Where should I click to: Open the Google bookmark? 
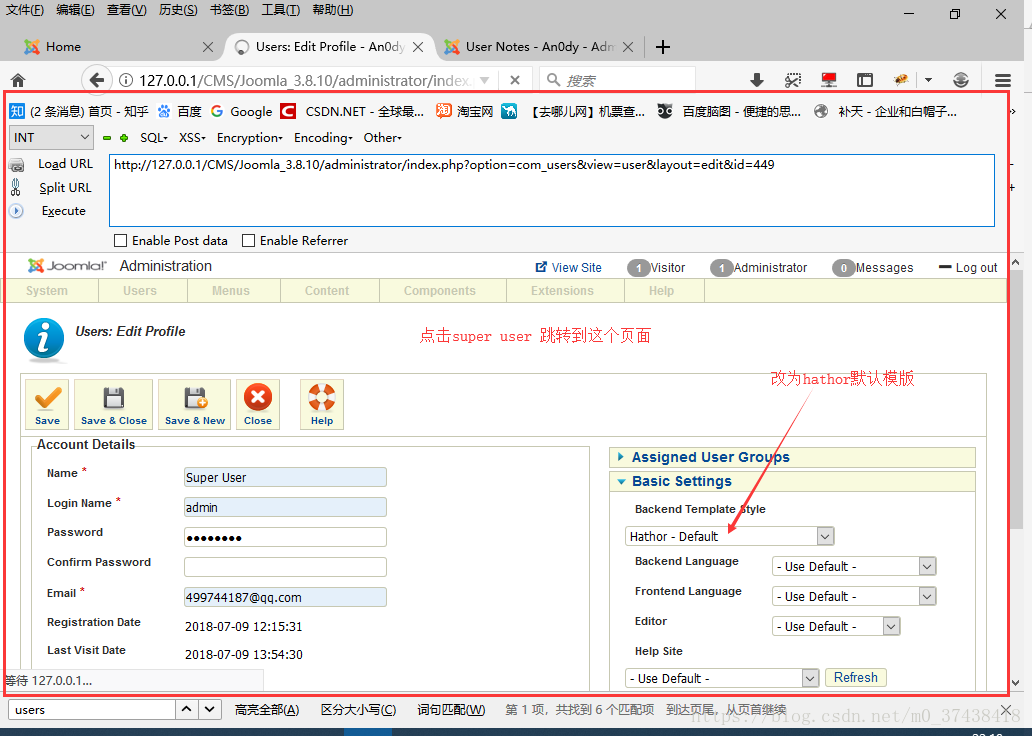click(241, 111)
